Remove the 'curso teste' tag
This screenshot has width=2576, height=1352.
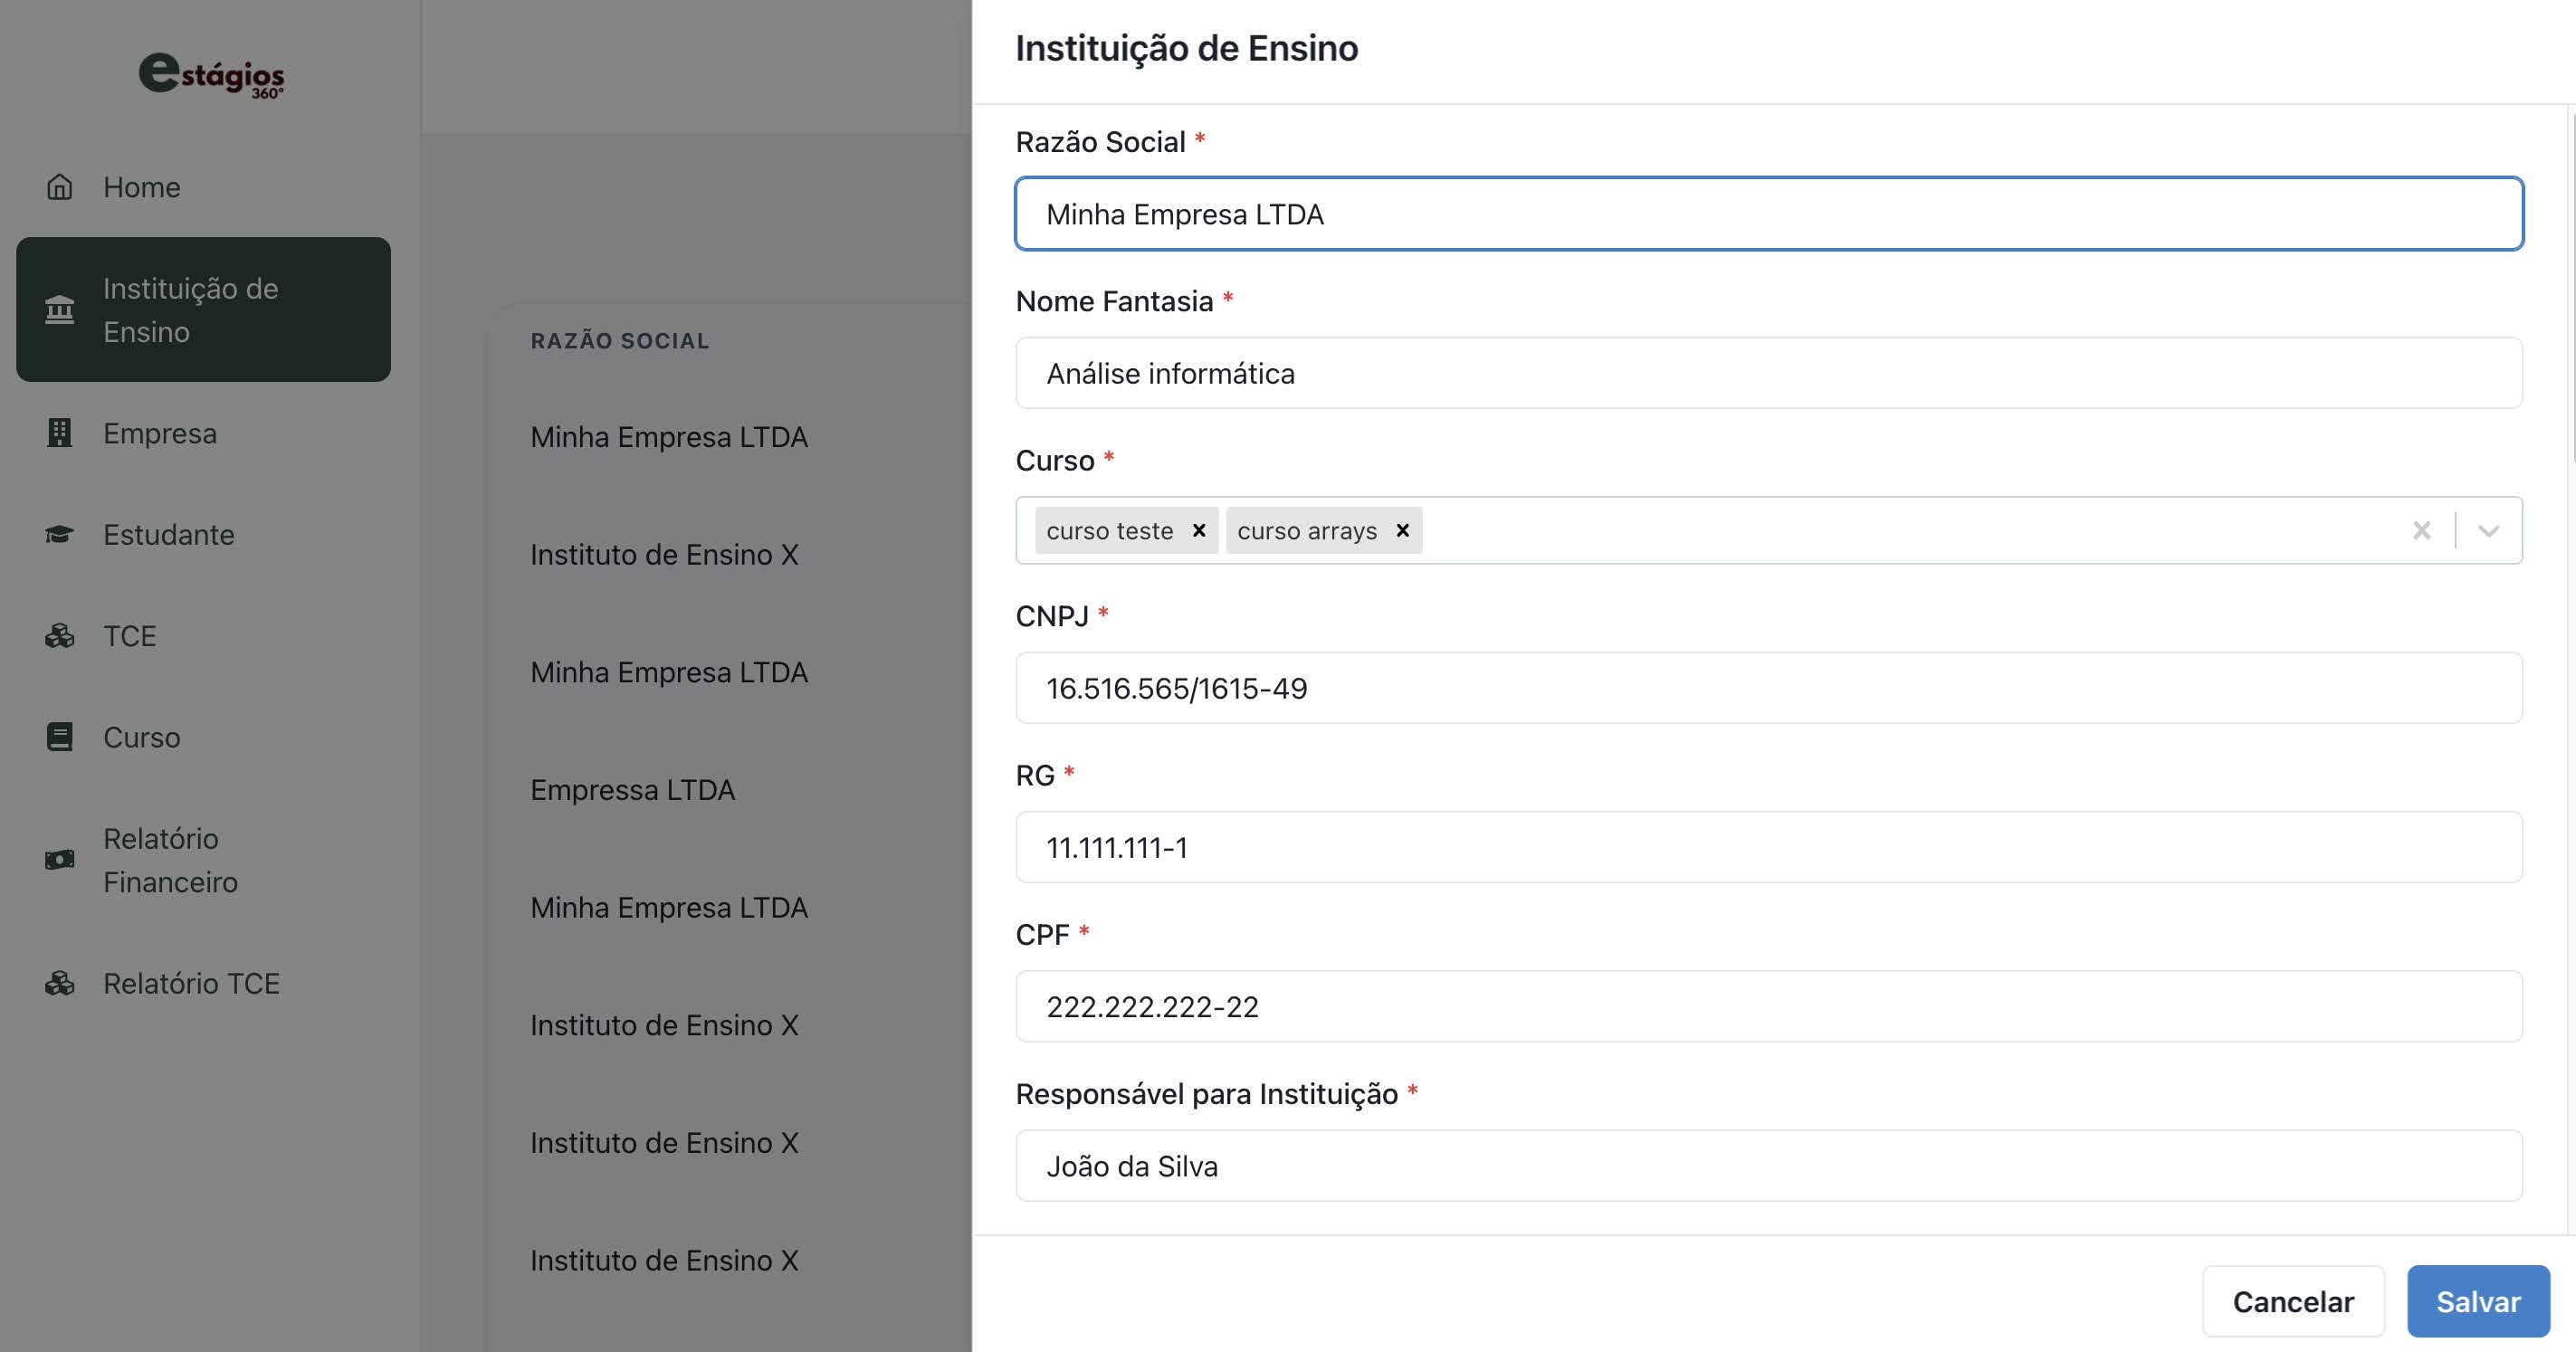click(1199, 530)
